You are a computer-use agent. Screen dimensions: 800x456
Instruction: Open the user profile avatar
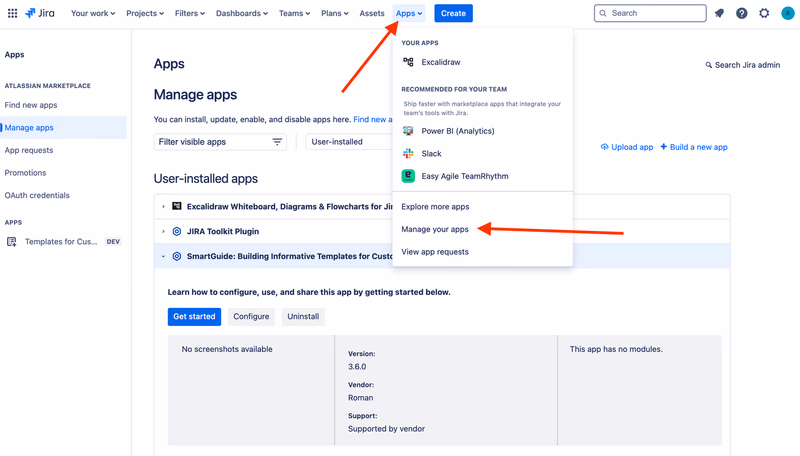coord(787,13)
